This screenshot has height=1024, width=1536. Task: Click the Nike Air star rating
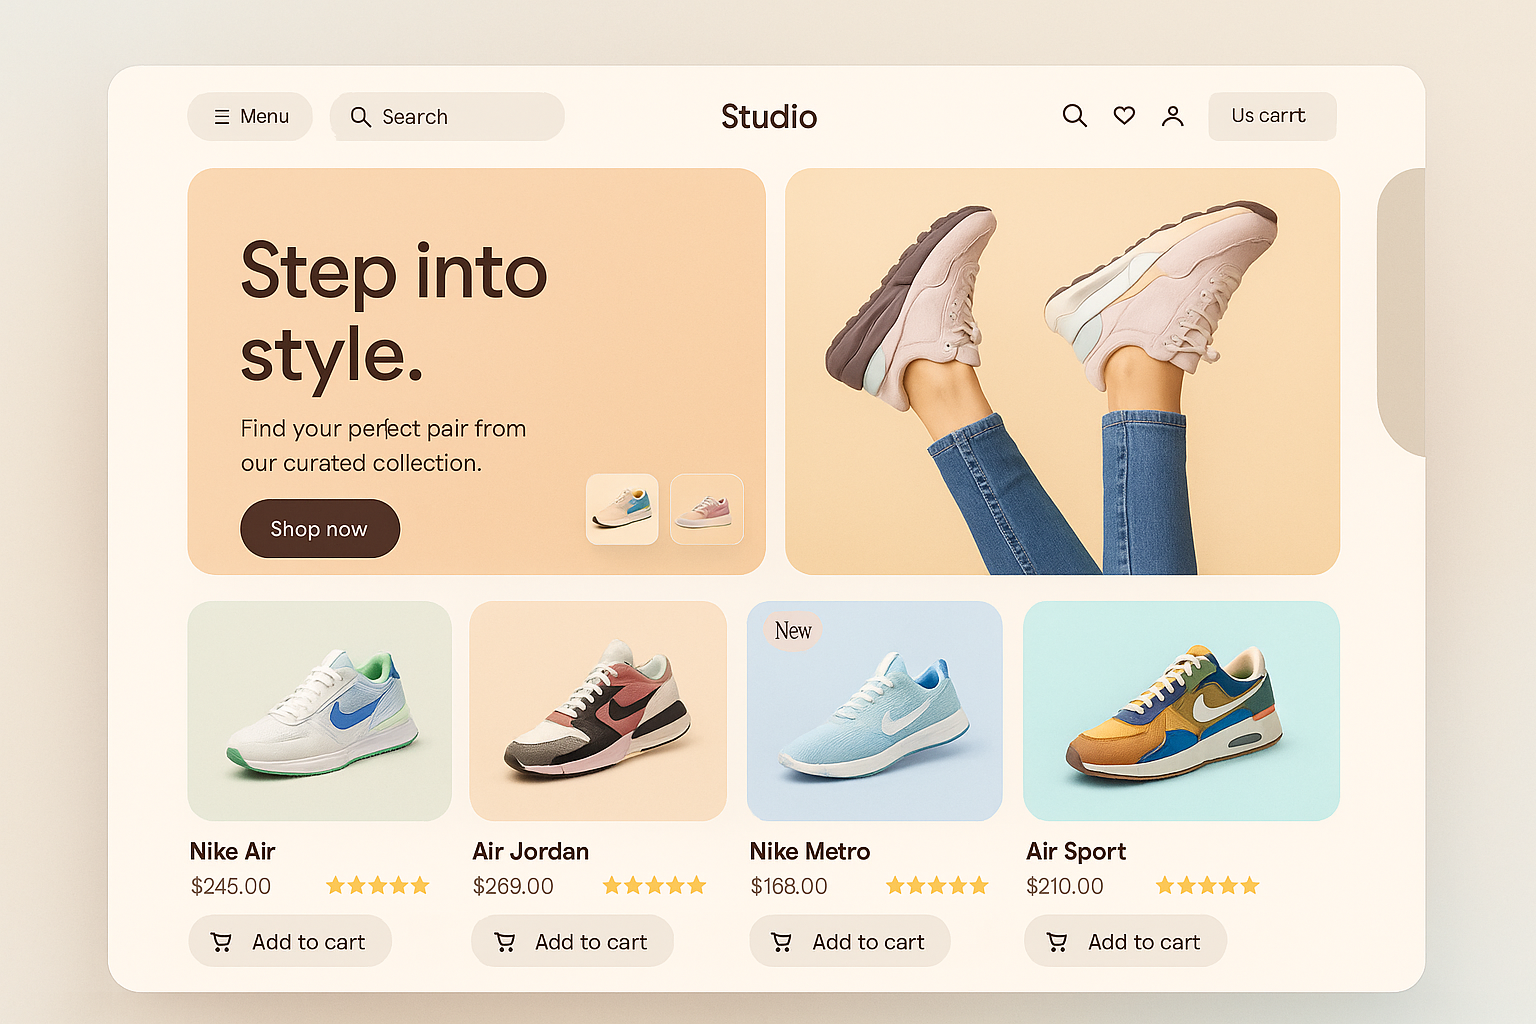coord(377,885)
